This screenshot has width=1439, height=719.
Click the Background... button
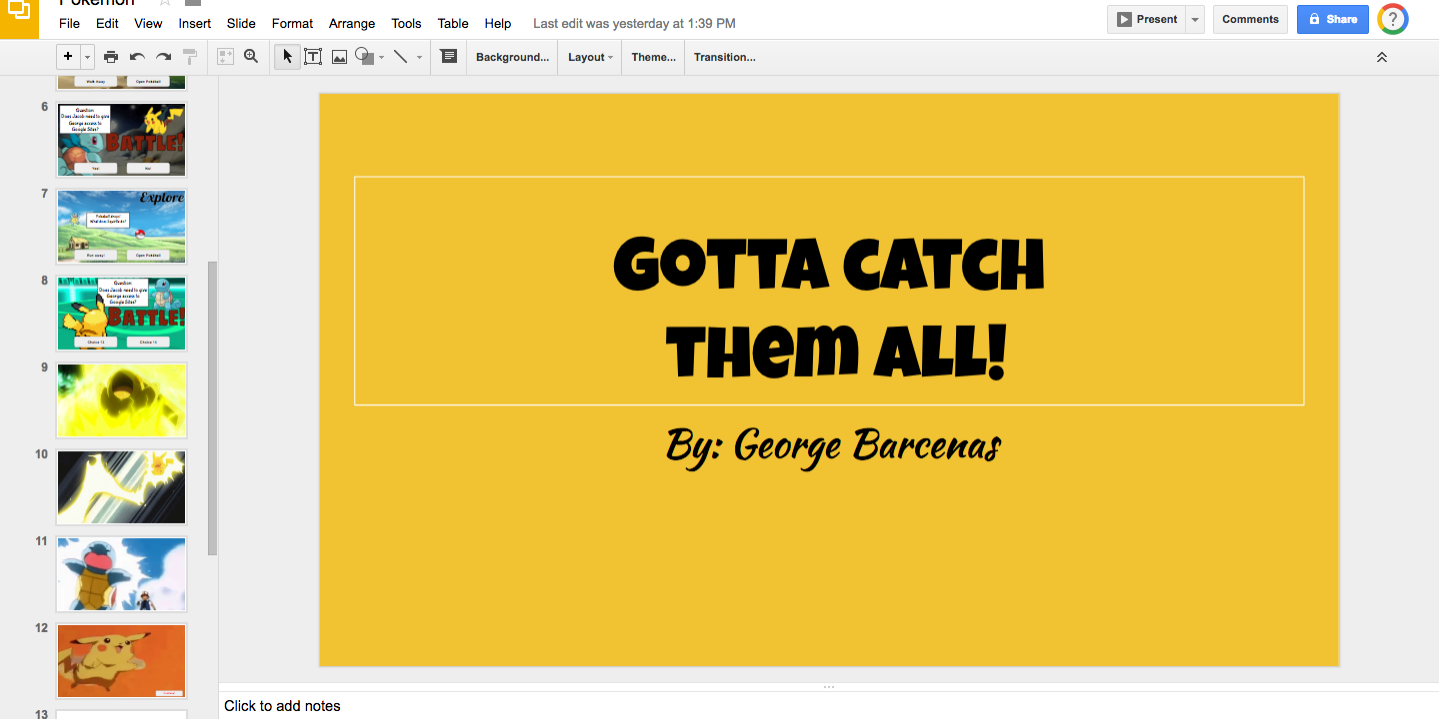(512, 57)
